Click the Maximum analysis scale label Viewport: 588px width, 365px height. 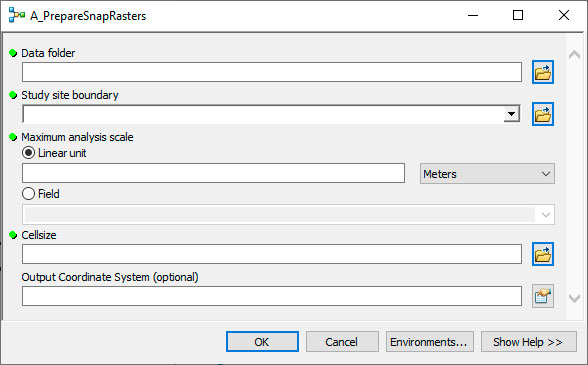(x=77, y=137)
